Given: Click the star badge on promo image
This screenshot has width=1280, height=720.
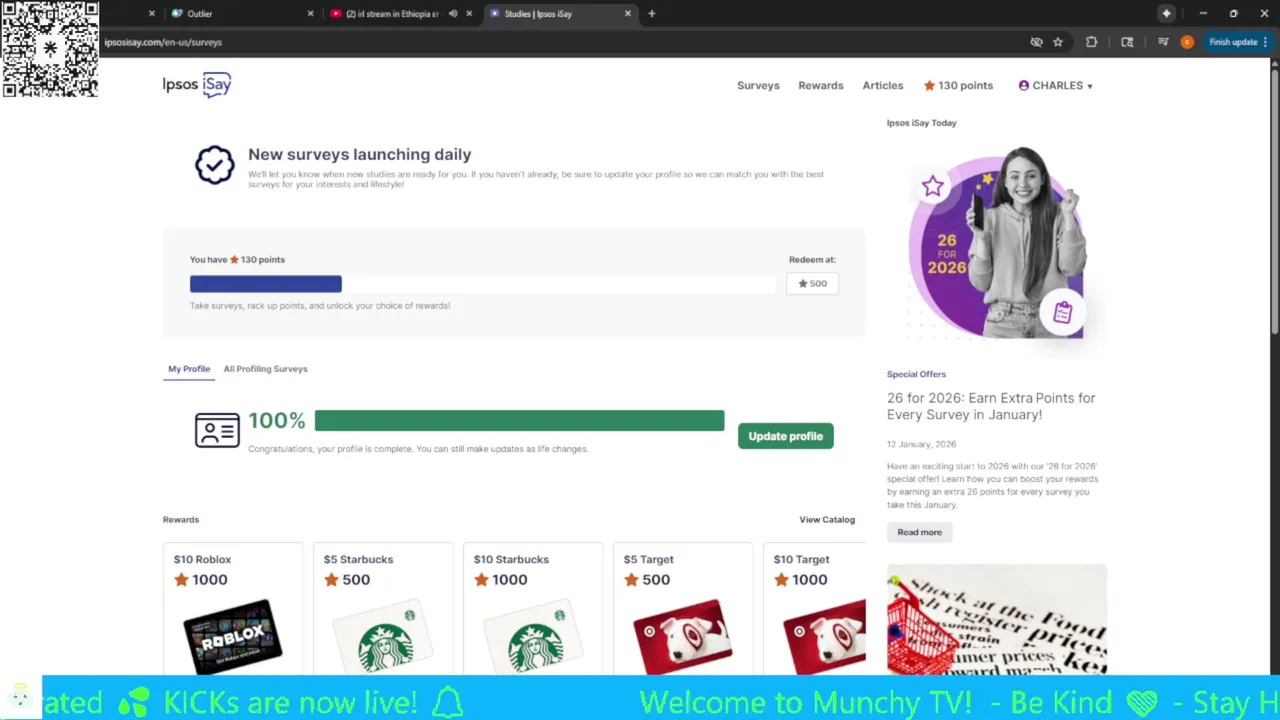Looking at the screenshot, I should [x=932, y=186].
